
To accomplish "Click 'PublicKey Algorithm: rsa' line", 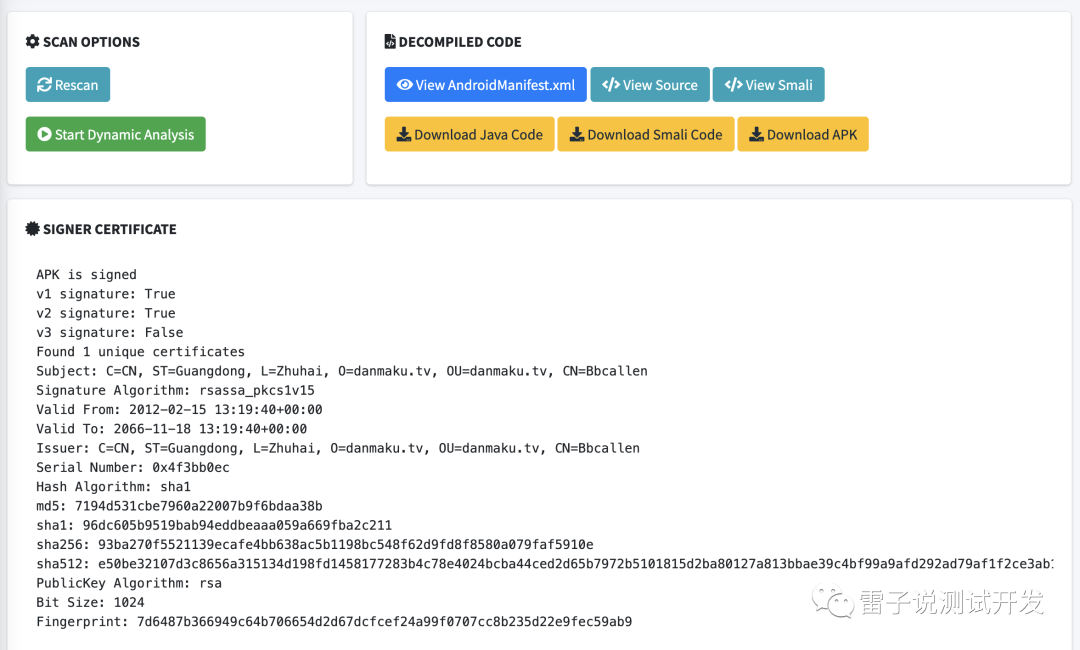I will point(129,583).
